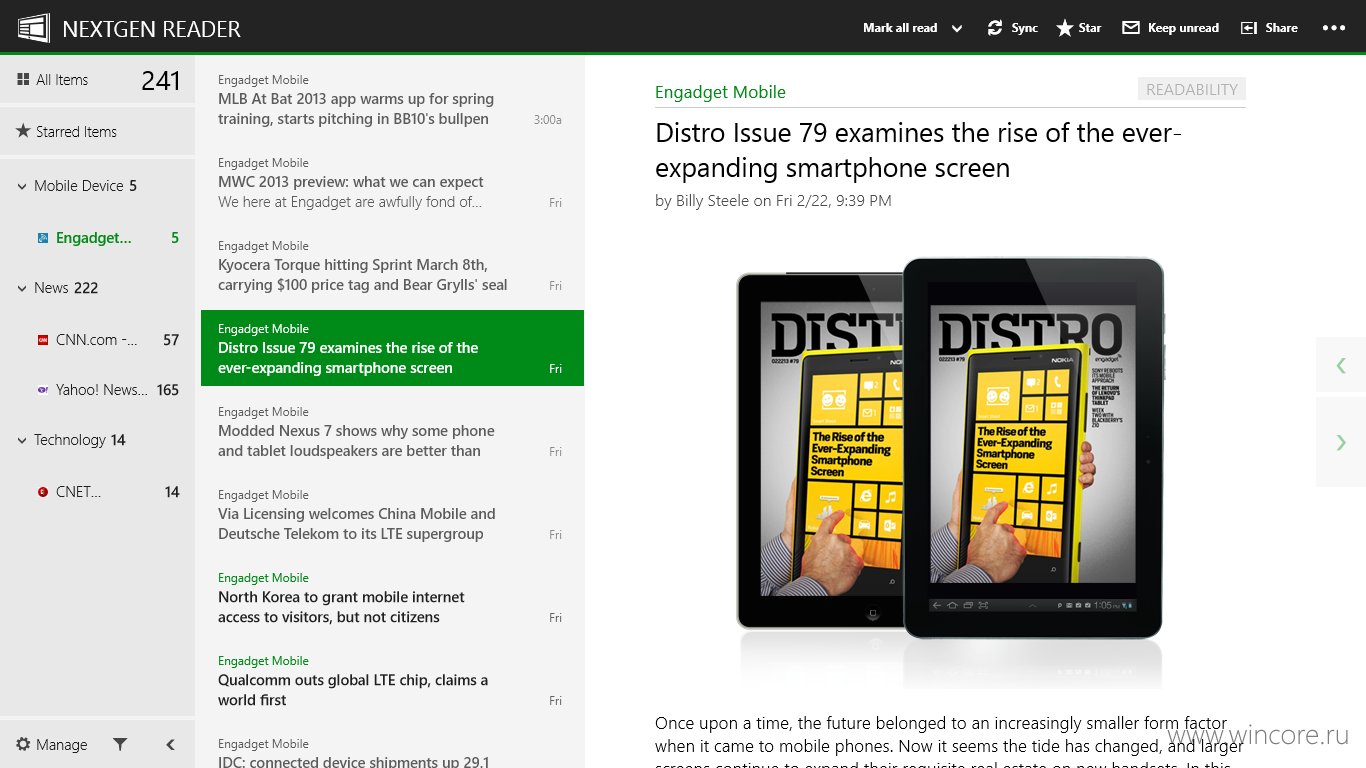This screenshot has height=768, width=1366.
Task: Click the CNN.com feed favicon
Action: tap(43, 340)
